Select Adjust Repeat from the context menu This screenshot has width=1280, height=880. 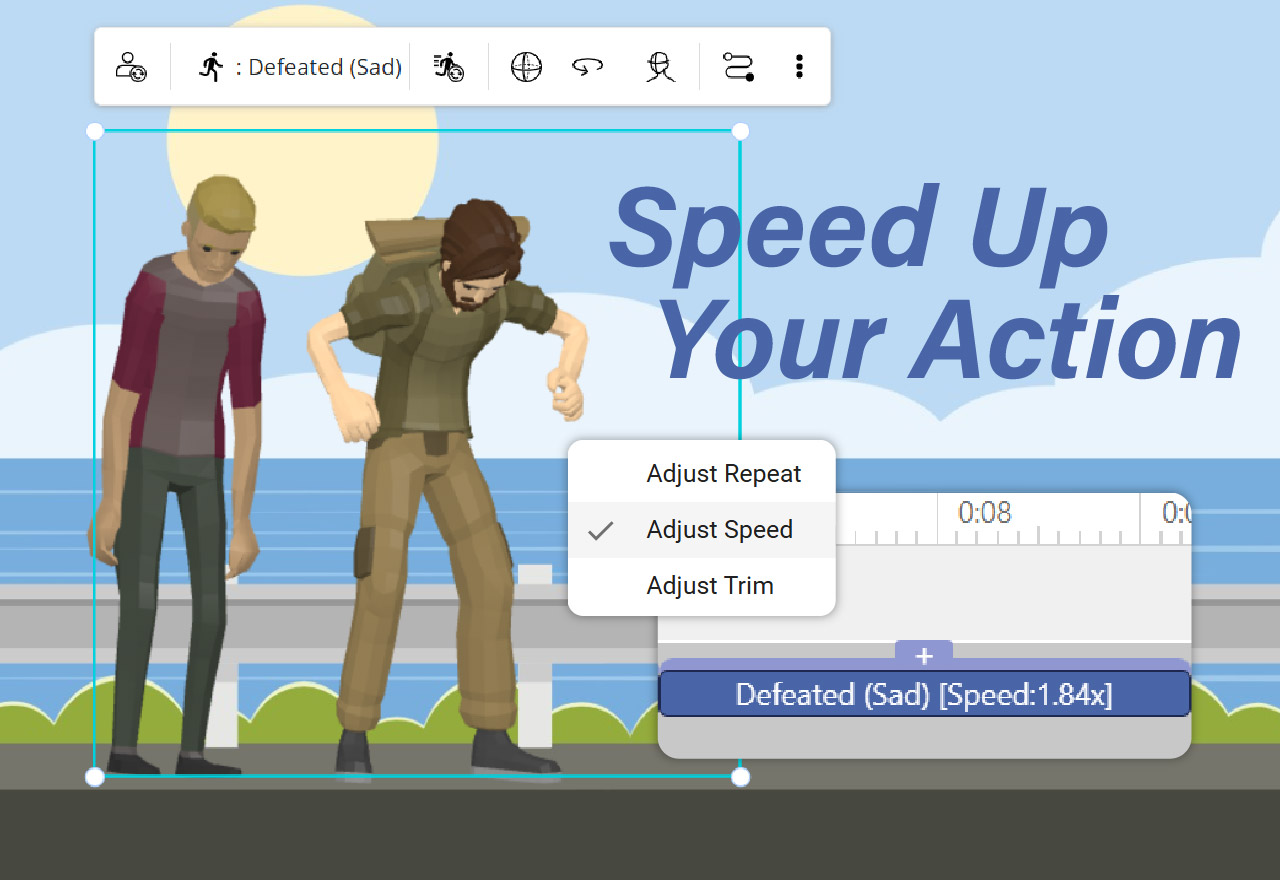pos(724,473)
